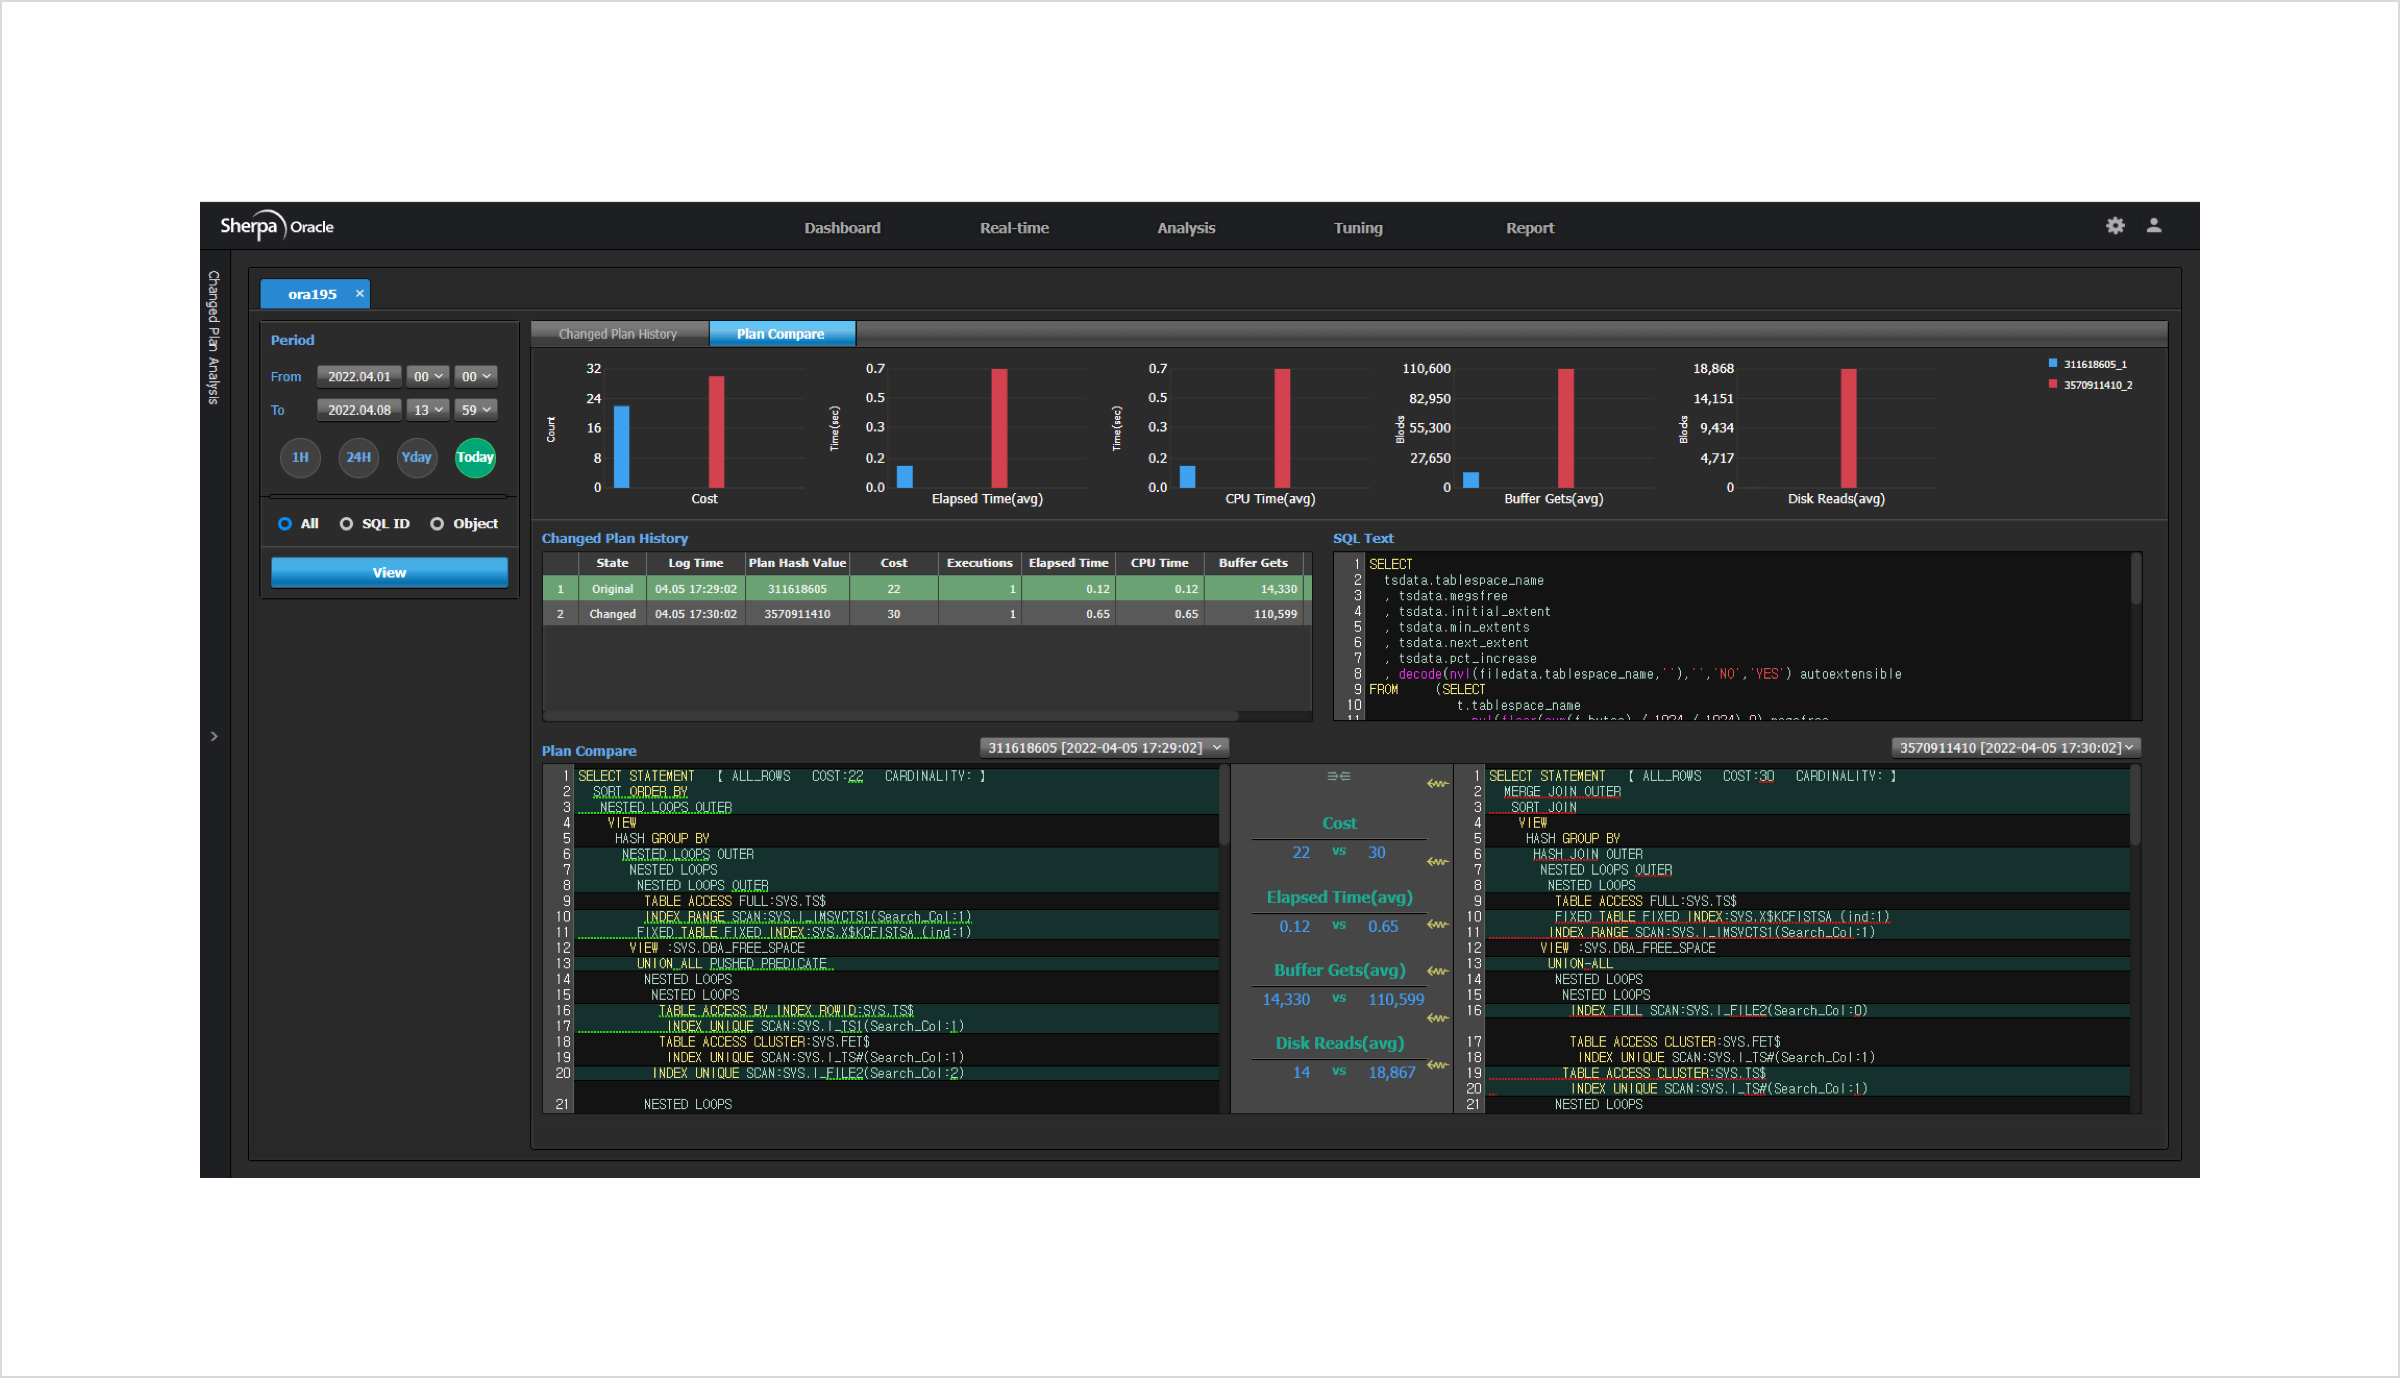This screenshot has height=1378, width=2400.
Task: Open the settings gear icon
Action: [2115, 226]
